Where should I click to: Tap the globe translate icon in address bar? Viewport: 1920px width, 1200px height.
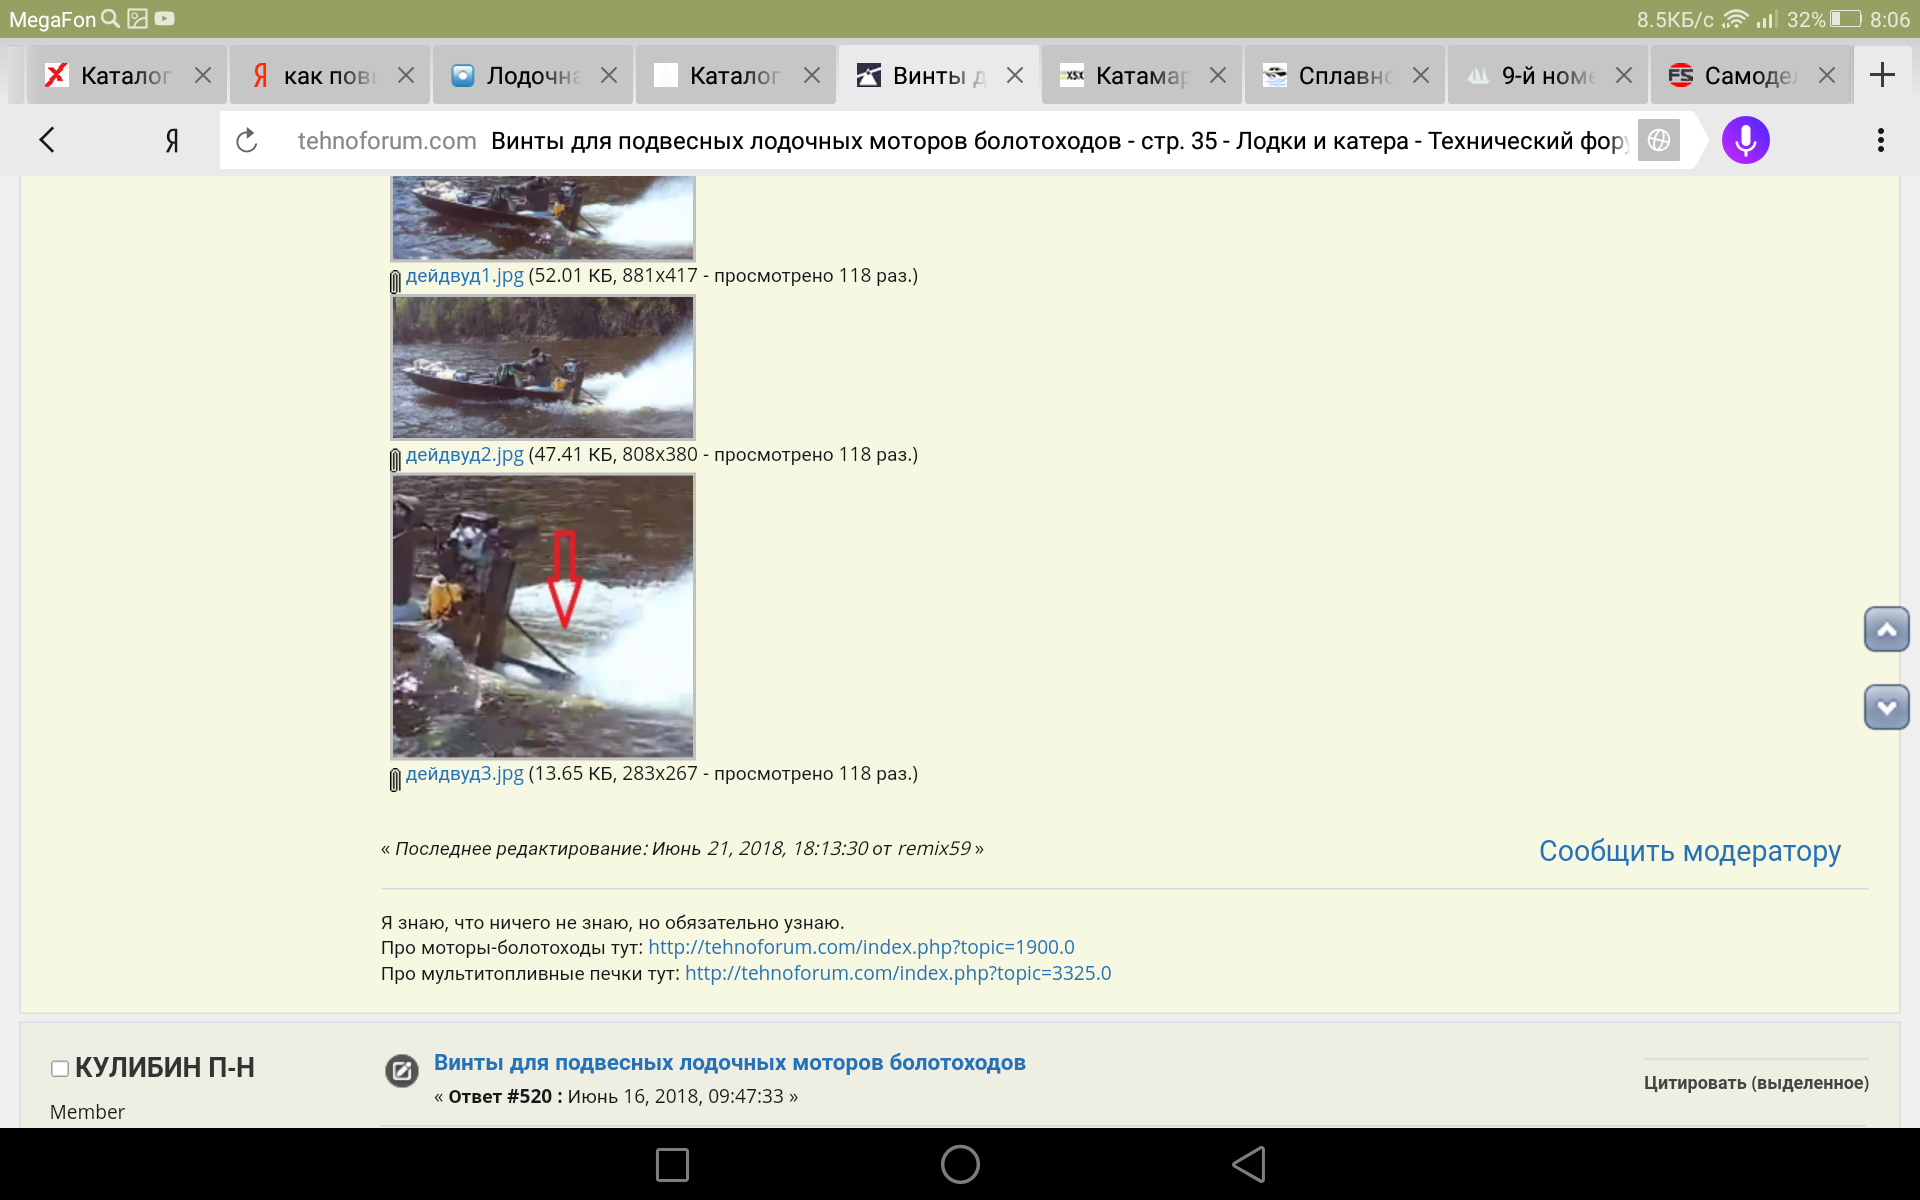(1658, 141)
